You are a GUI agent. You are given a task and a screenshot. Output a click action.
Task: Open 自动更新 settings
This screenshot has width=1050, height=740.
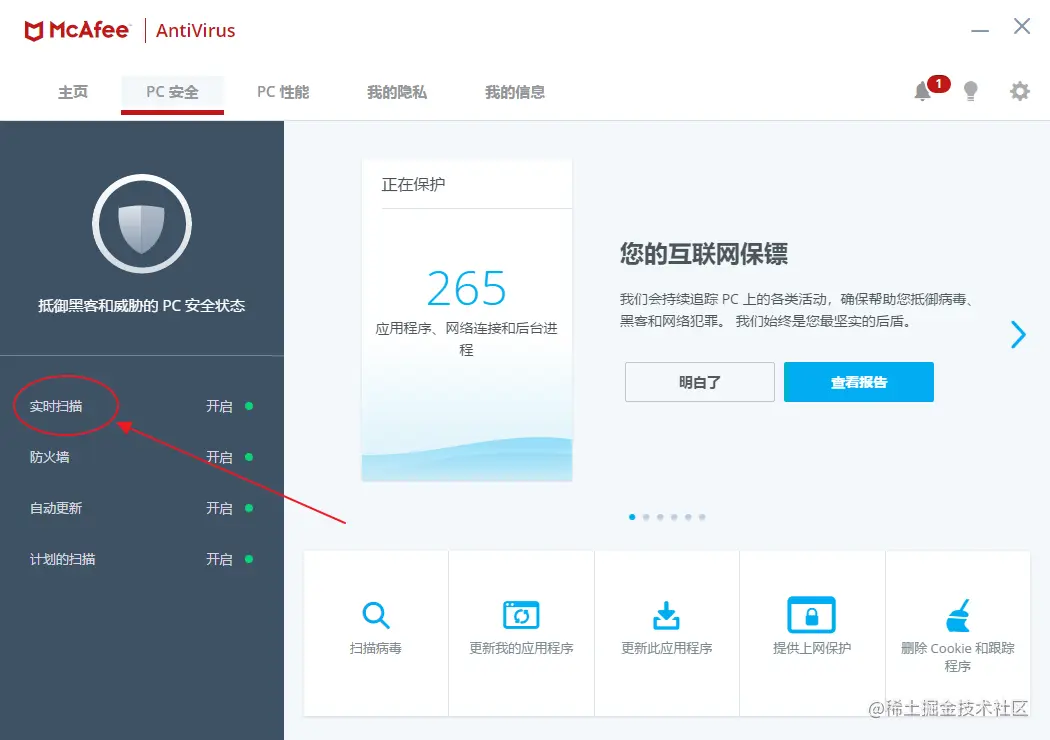pos(56,508)
